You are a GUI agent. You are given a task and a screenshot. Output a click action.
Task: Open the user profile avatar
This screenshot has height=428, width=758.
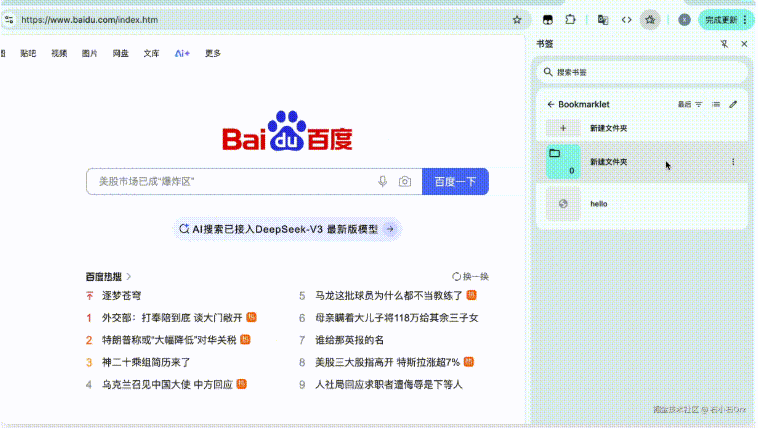684,20
